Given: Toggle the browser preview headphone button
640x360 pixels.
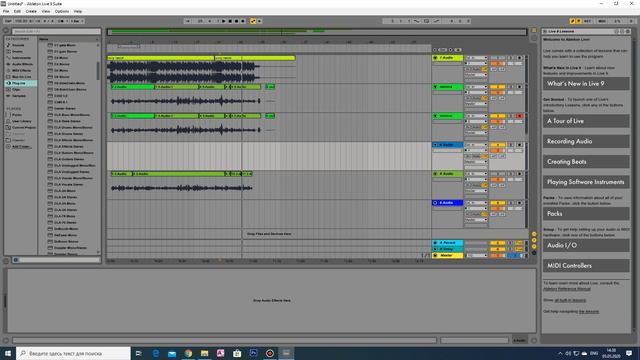Looking at the screenshot, I should tap(16, 260).
